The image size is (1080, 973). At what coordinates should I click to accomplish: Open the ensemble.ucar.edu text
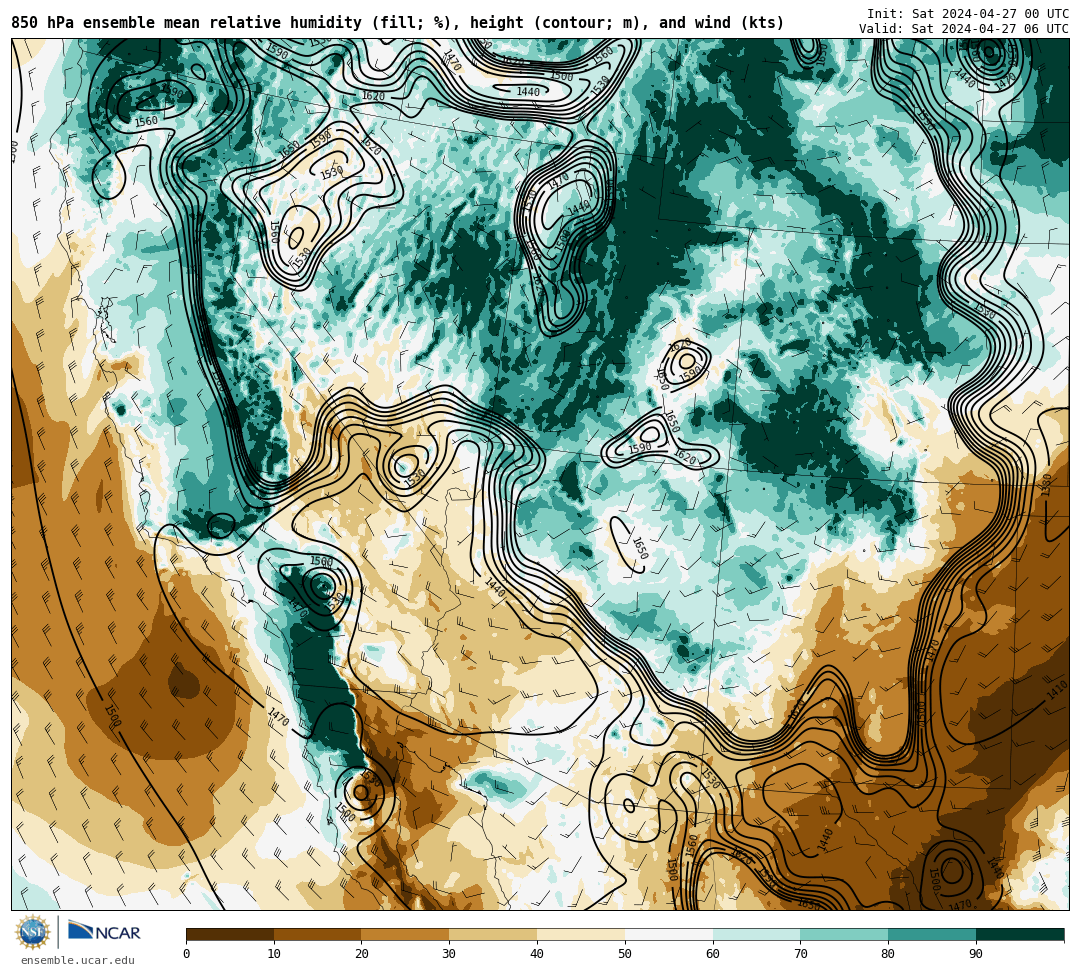click(x=77, y=960)
